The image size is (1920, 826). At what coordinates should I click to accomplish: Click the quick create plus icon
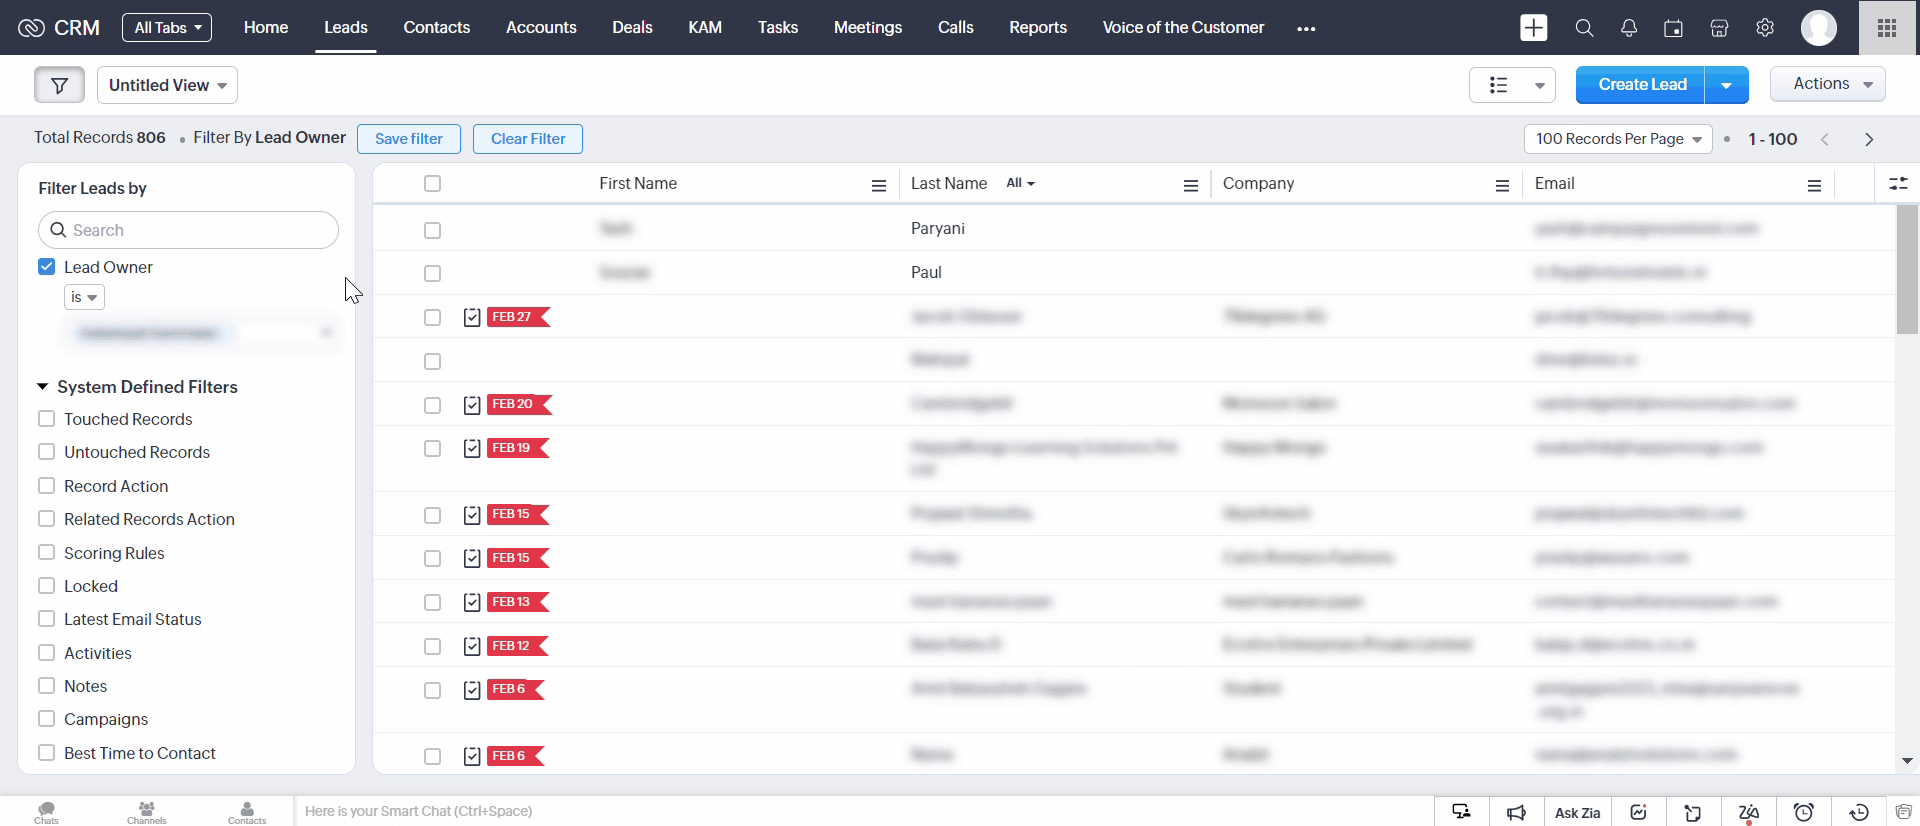coord(1533,28)
